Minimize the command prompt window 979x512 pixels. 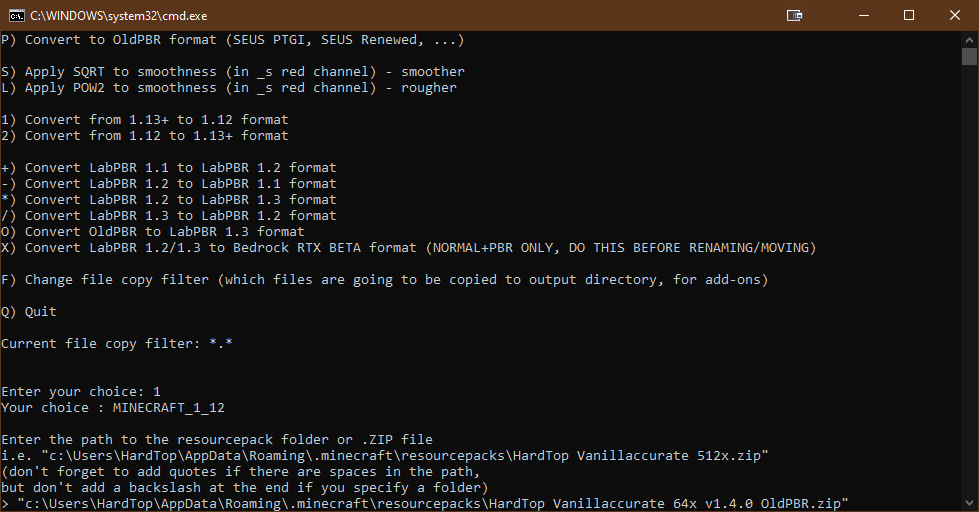click(863, 15)
